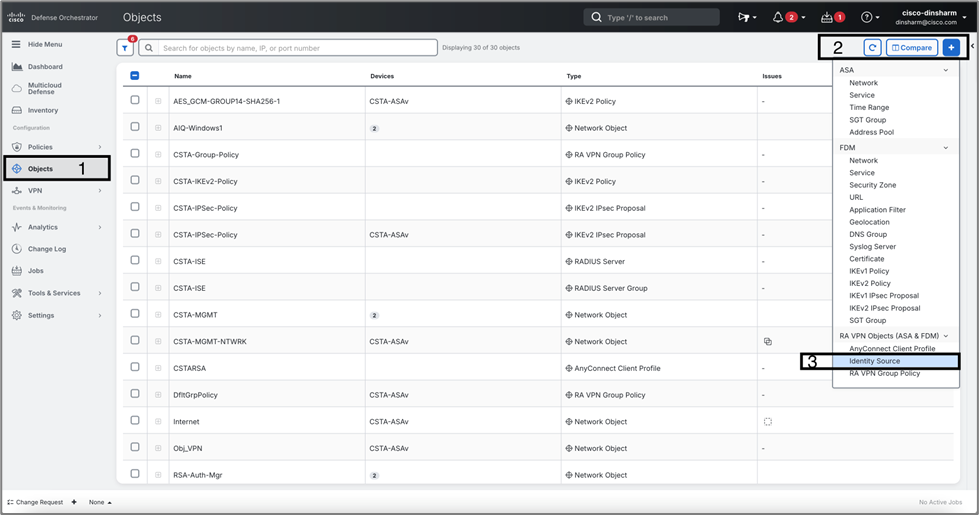This screenshot has width=979, height=515.
Task: Collapse RA VPN Objects section
Action: click(946, 336)
